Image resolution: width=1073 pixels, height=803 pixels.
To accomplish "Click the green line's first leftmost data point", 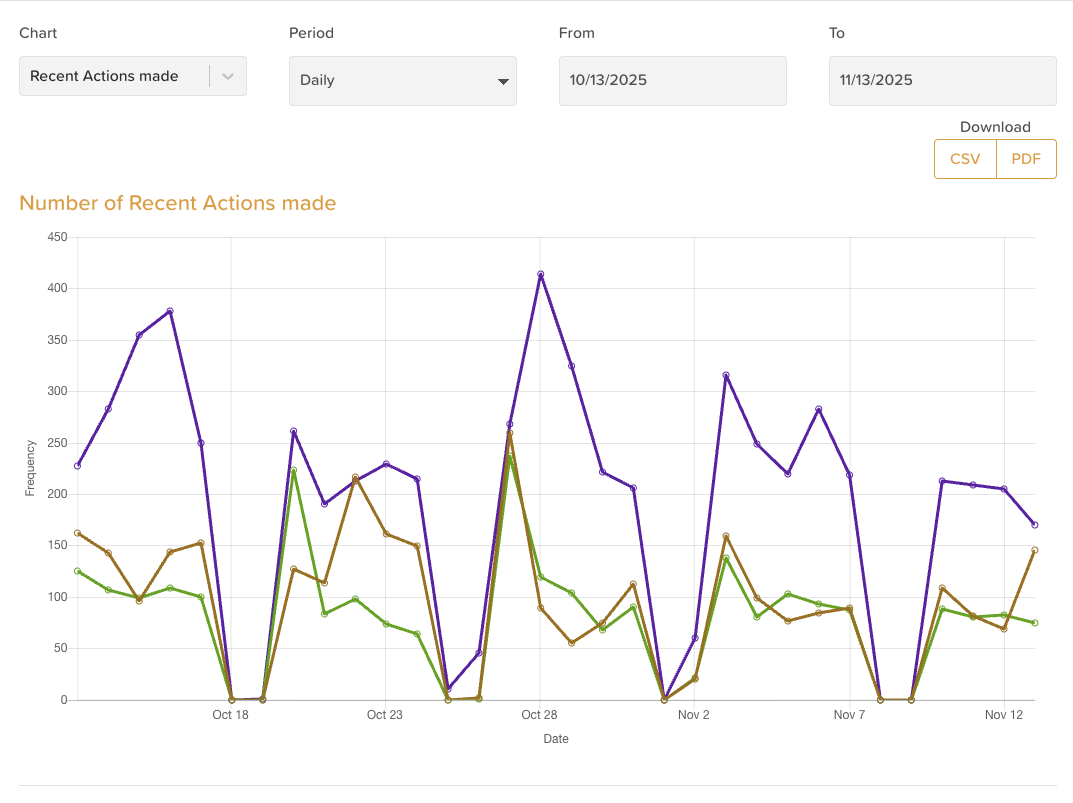I will point(77,571).
